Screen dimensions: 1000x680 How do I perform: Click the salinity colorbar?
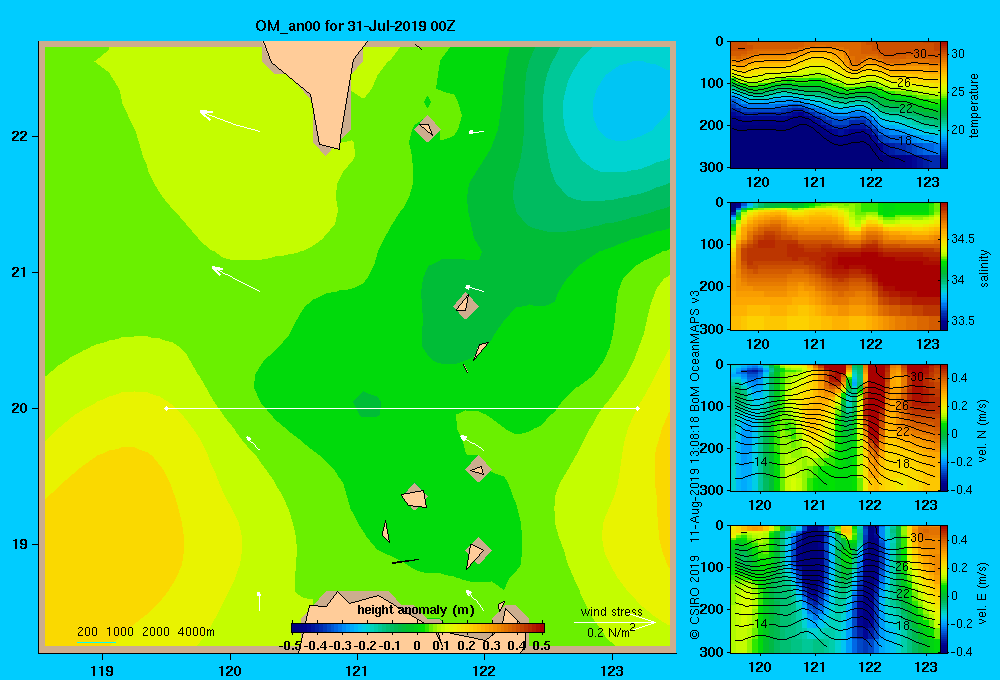pos(944,266)
